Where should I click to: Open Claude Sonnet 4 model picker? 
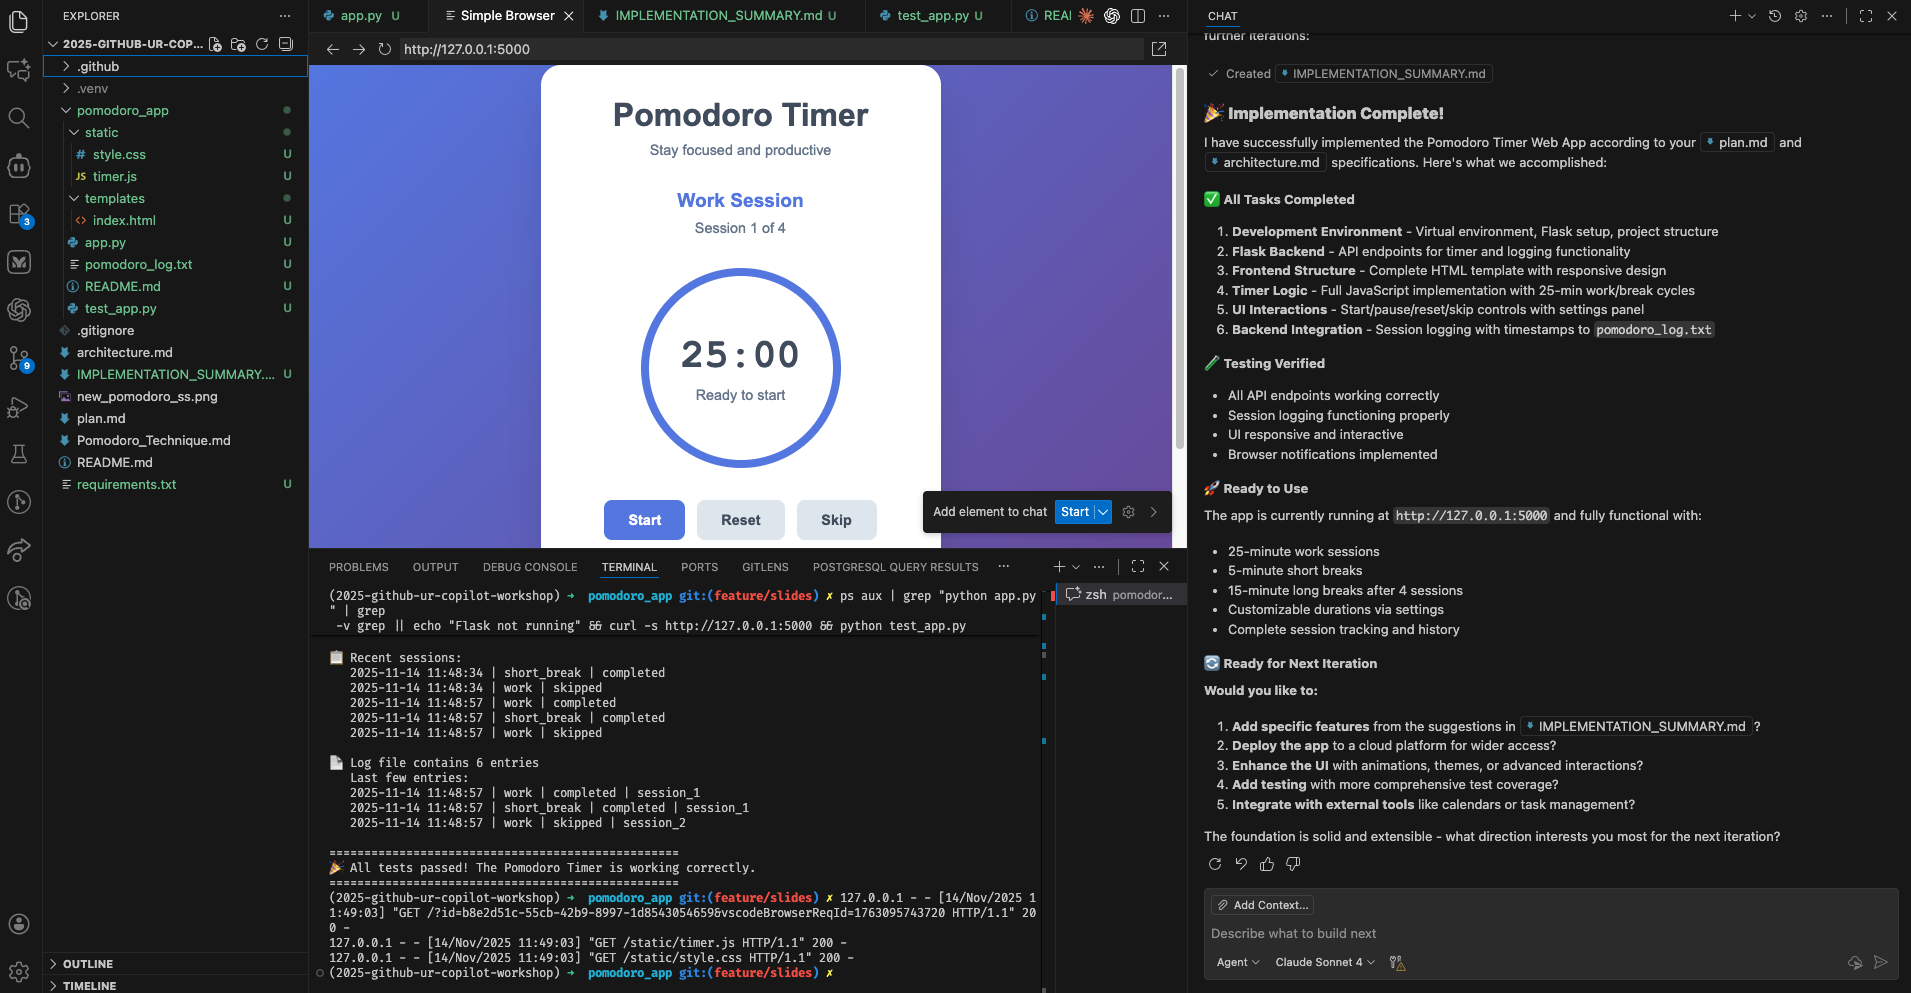point(1324,962)
